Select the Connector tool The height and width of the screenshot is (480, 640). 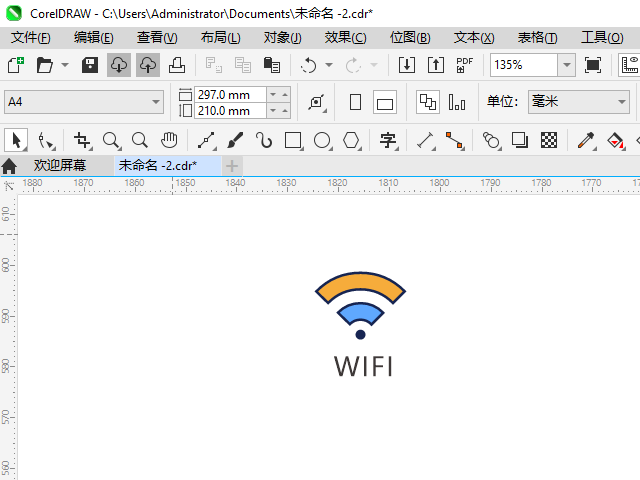455,141
